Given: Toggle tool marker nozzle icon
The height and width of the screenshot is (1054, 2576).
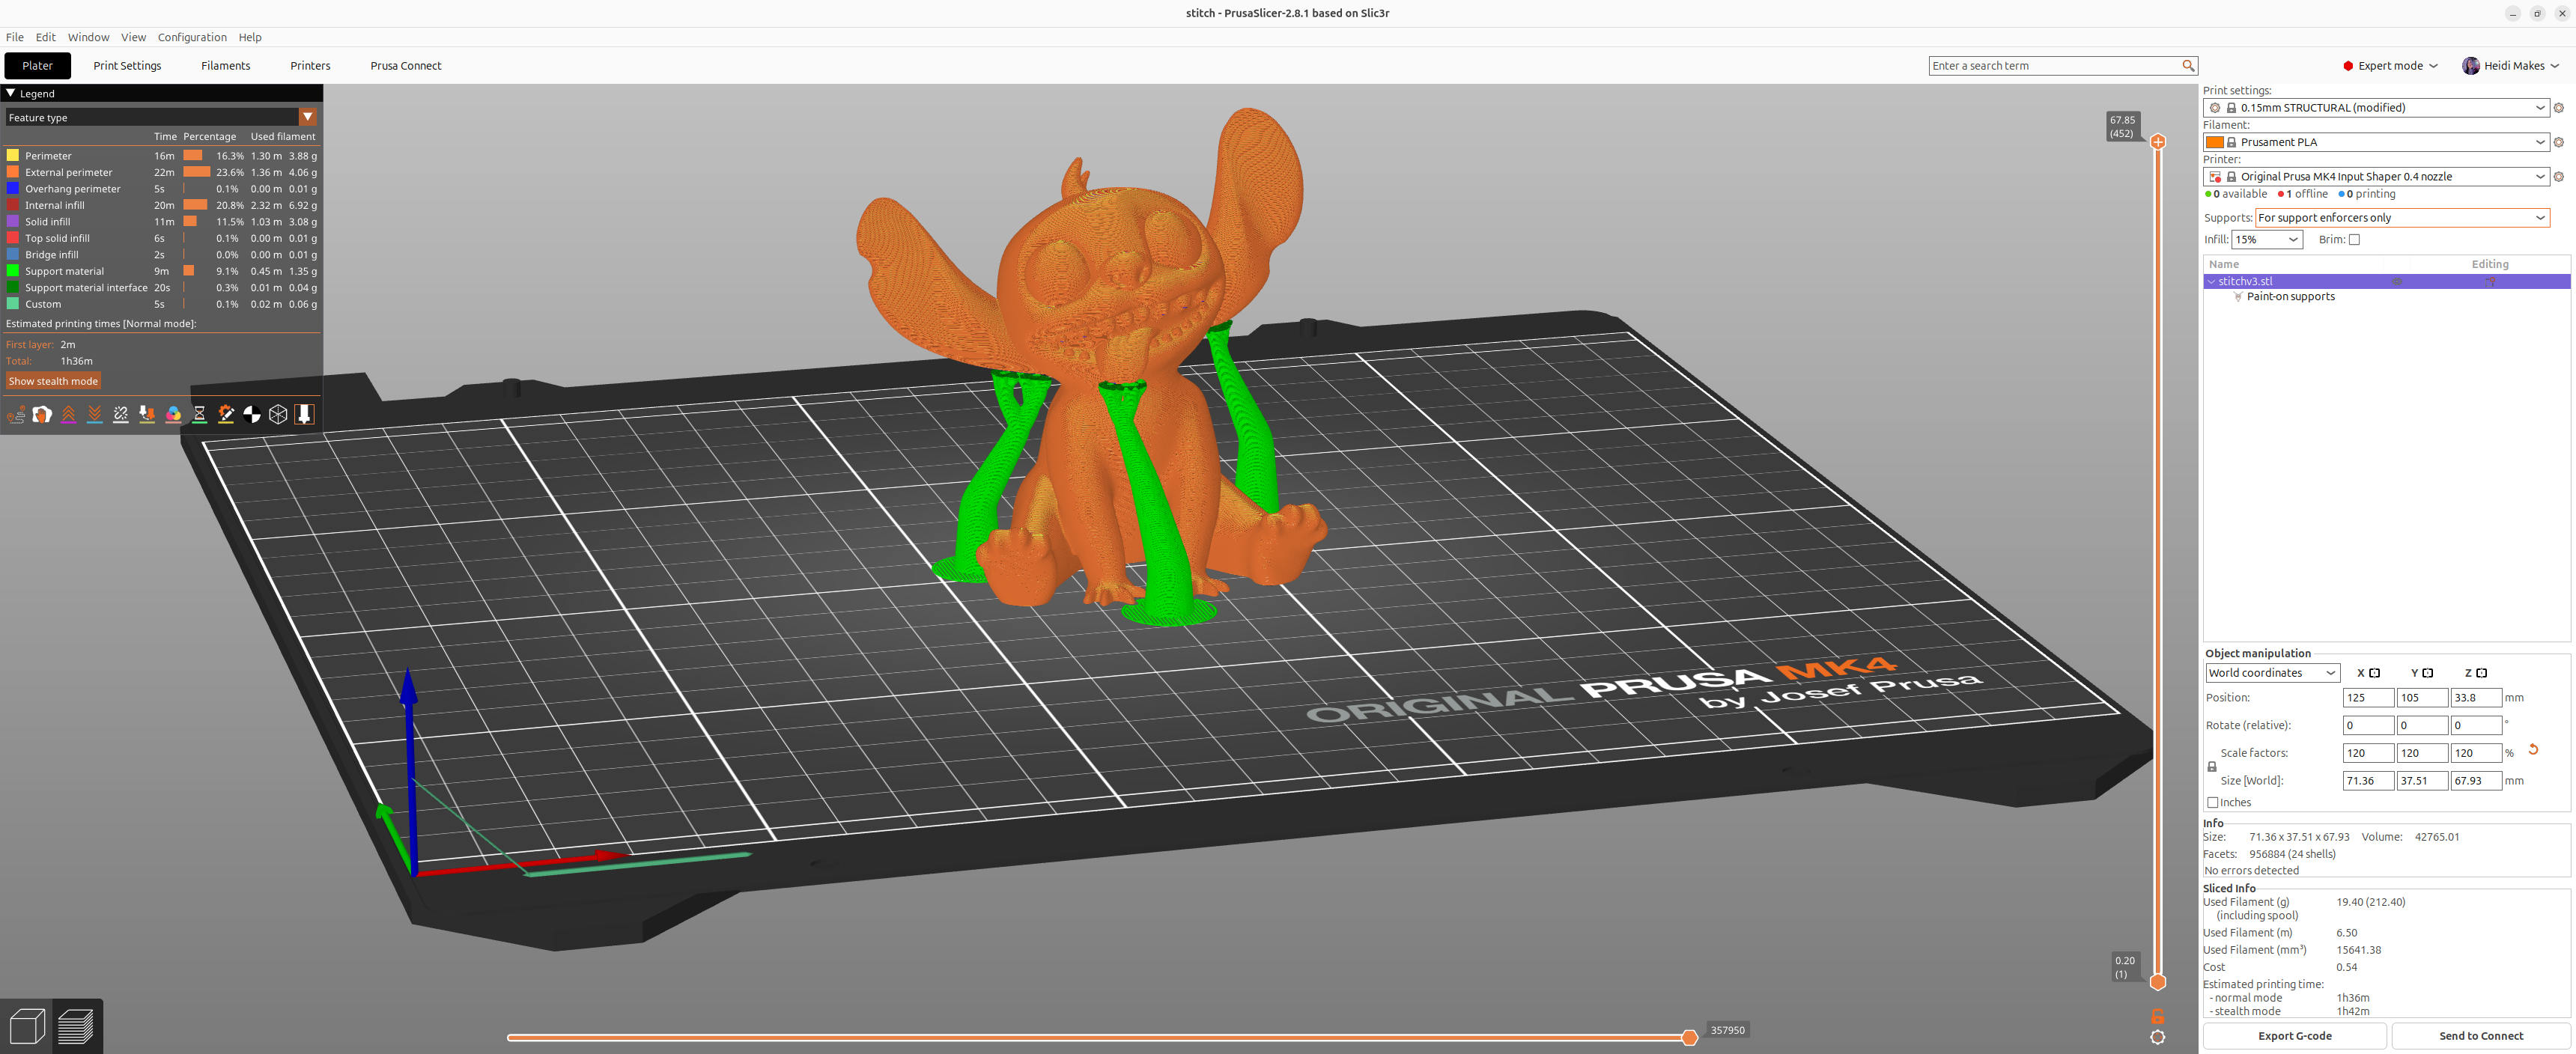Looking at the screenshot, I should [304, 414].
